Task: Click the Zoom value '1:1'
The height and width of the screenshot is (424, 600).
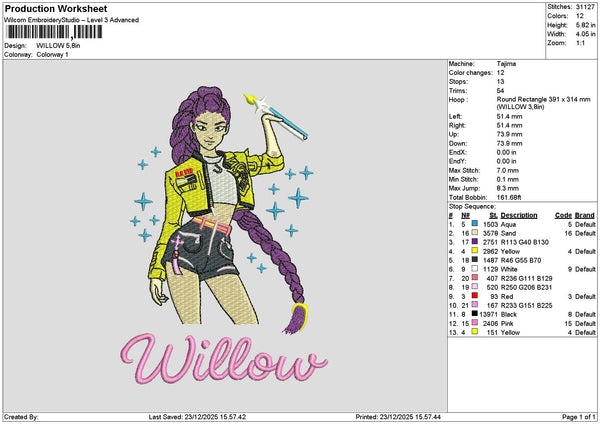Action: (580, 43)
